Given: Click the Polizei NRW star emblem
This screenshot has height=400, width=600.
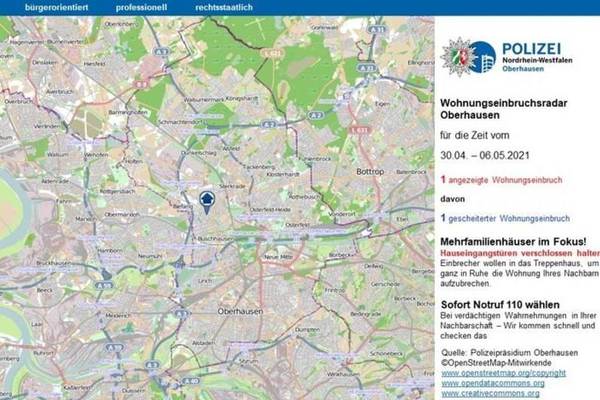Looking at the screenshot, I should pyautogui.click(x=458, y=57).
